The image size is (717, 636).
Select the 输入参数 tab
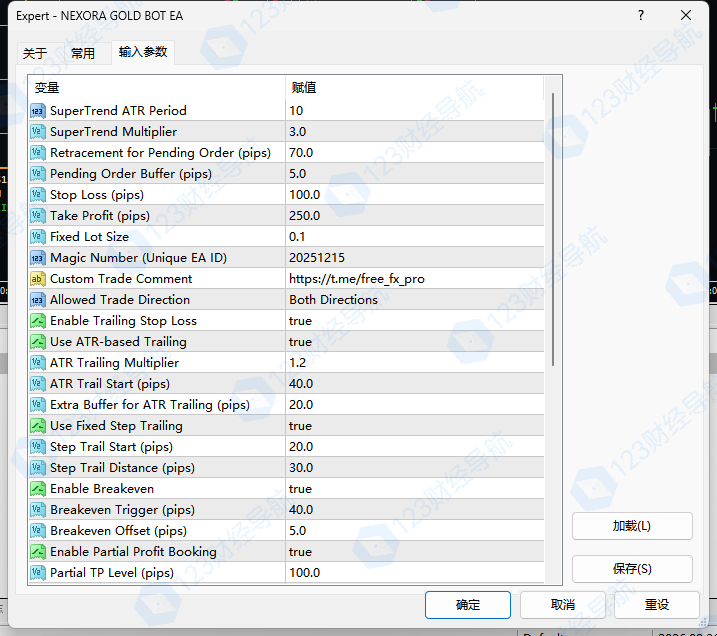[143, 52]
